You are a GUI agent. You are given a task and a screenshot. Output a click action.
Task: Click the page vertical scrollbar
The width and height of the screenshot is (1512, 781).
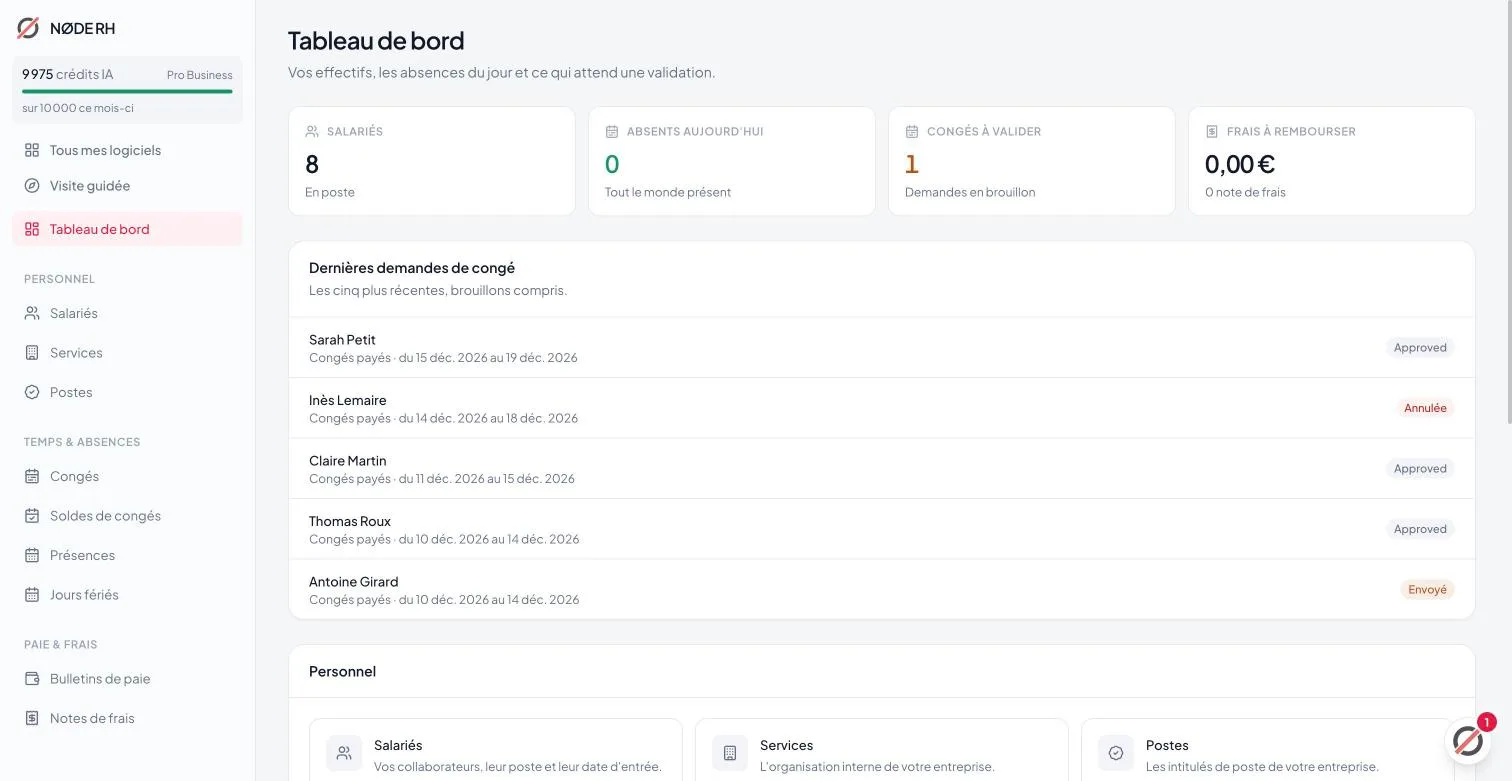point(1508,215)
